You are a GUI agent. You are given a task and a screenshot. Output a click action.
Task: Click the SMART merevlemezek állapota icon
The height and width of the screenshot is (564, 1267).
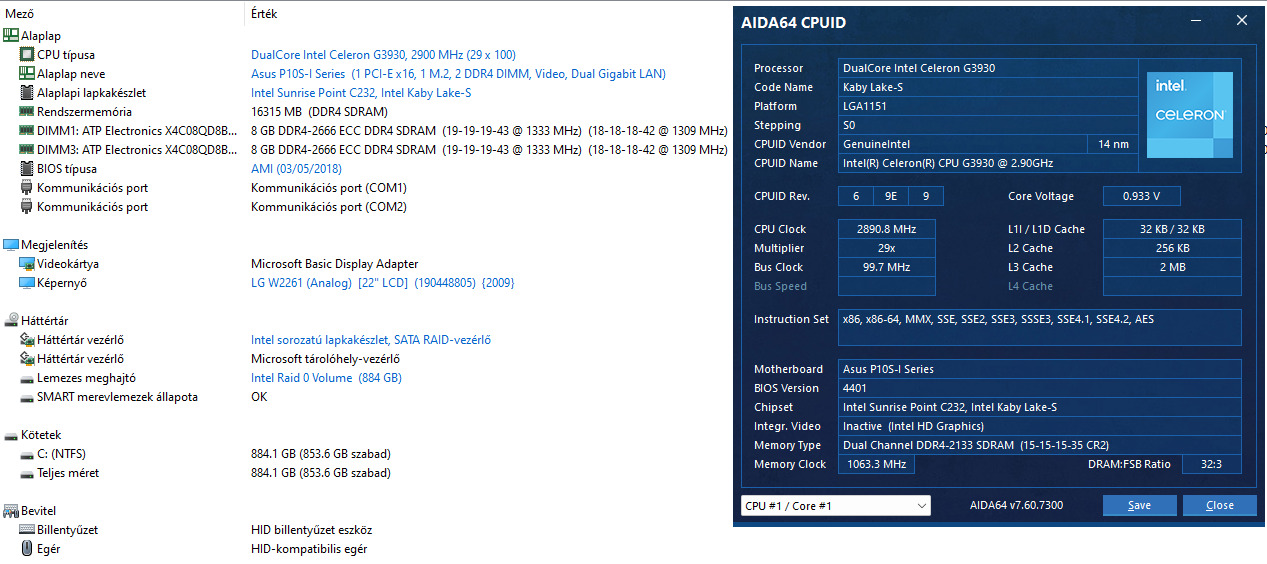click(x=27, y=397)
